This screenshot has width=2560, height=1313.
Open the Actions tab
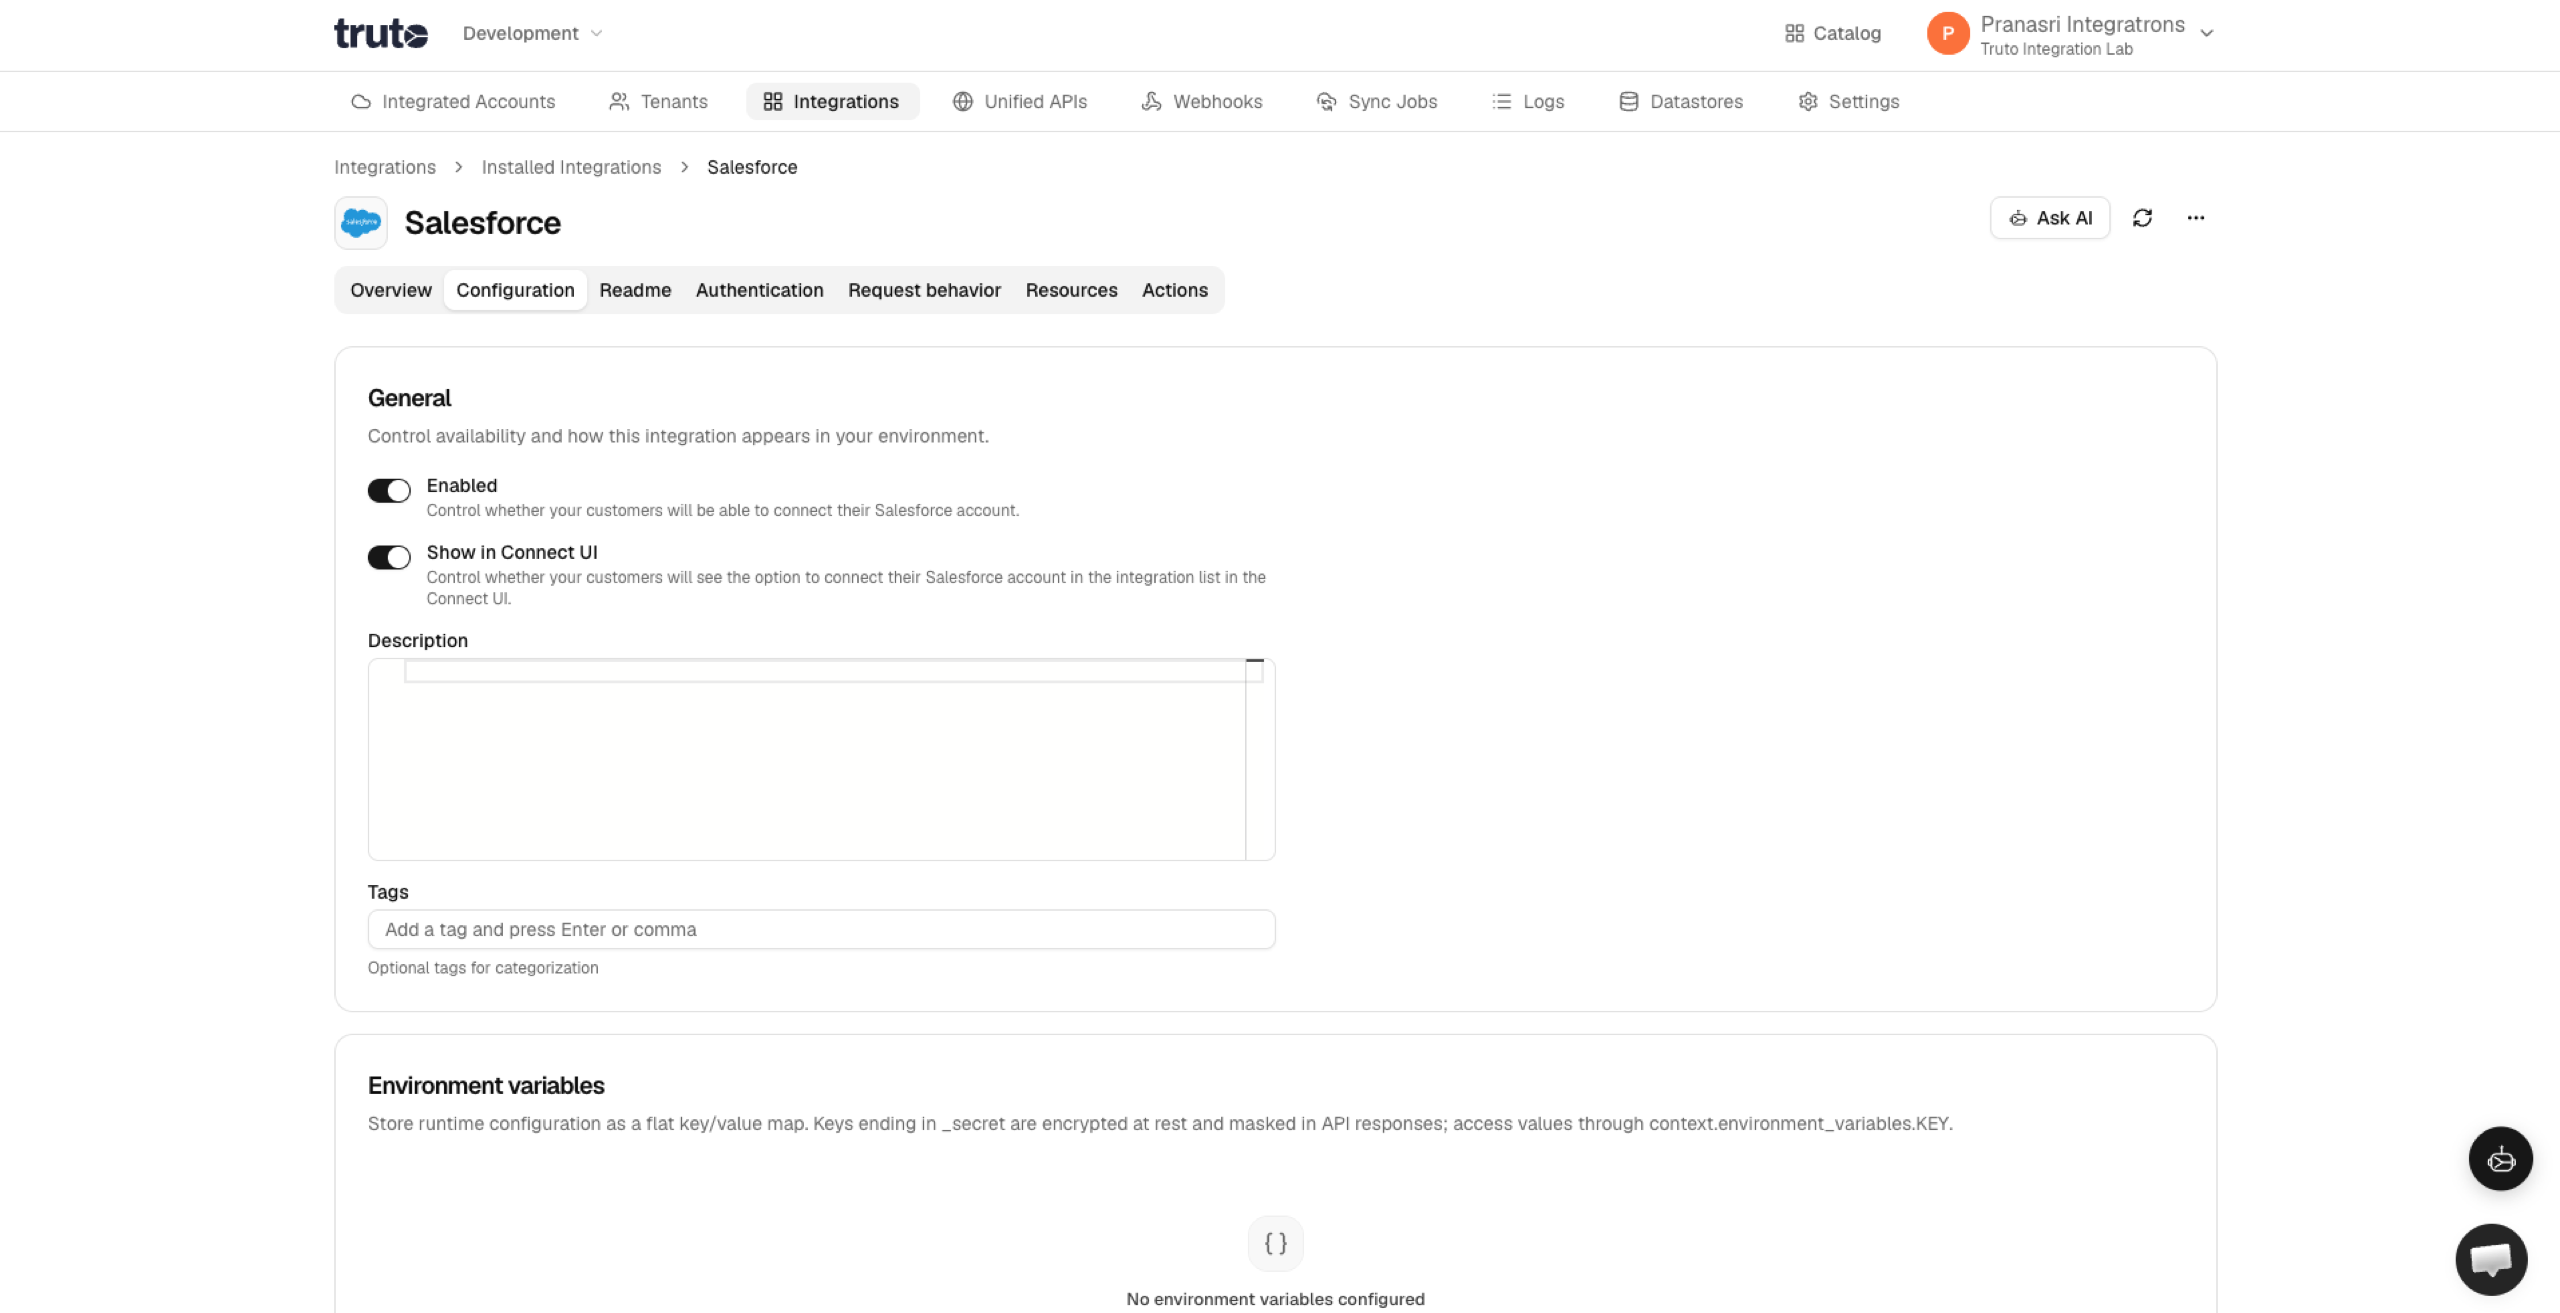click(x=1175, y=290)
